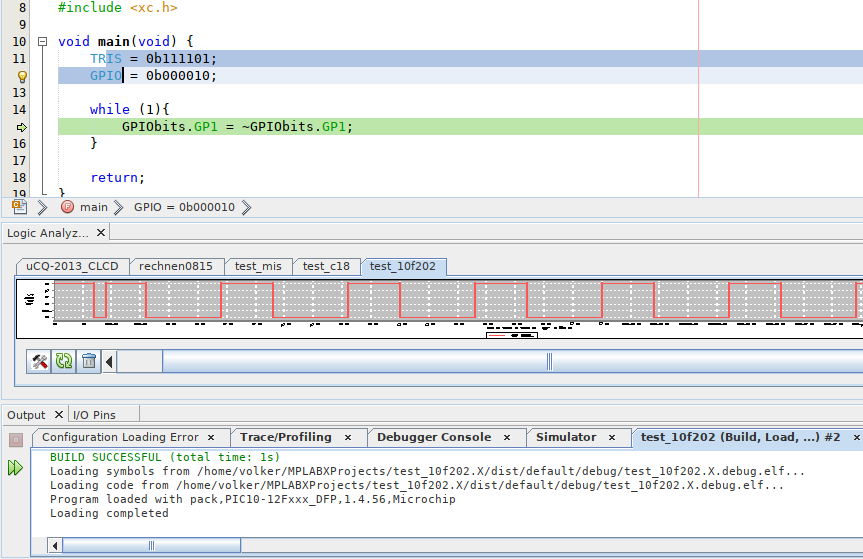The image size is (863, 559).
Task: Switch to the test_c18 tab
Action: click(326, 266)
